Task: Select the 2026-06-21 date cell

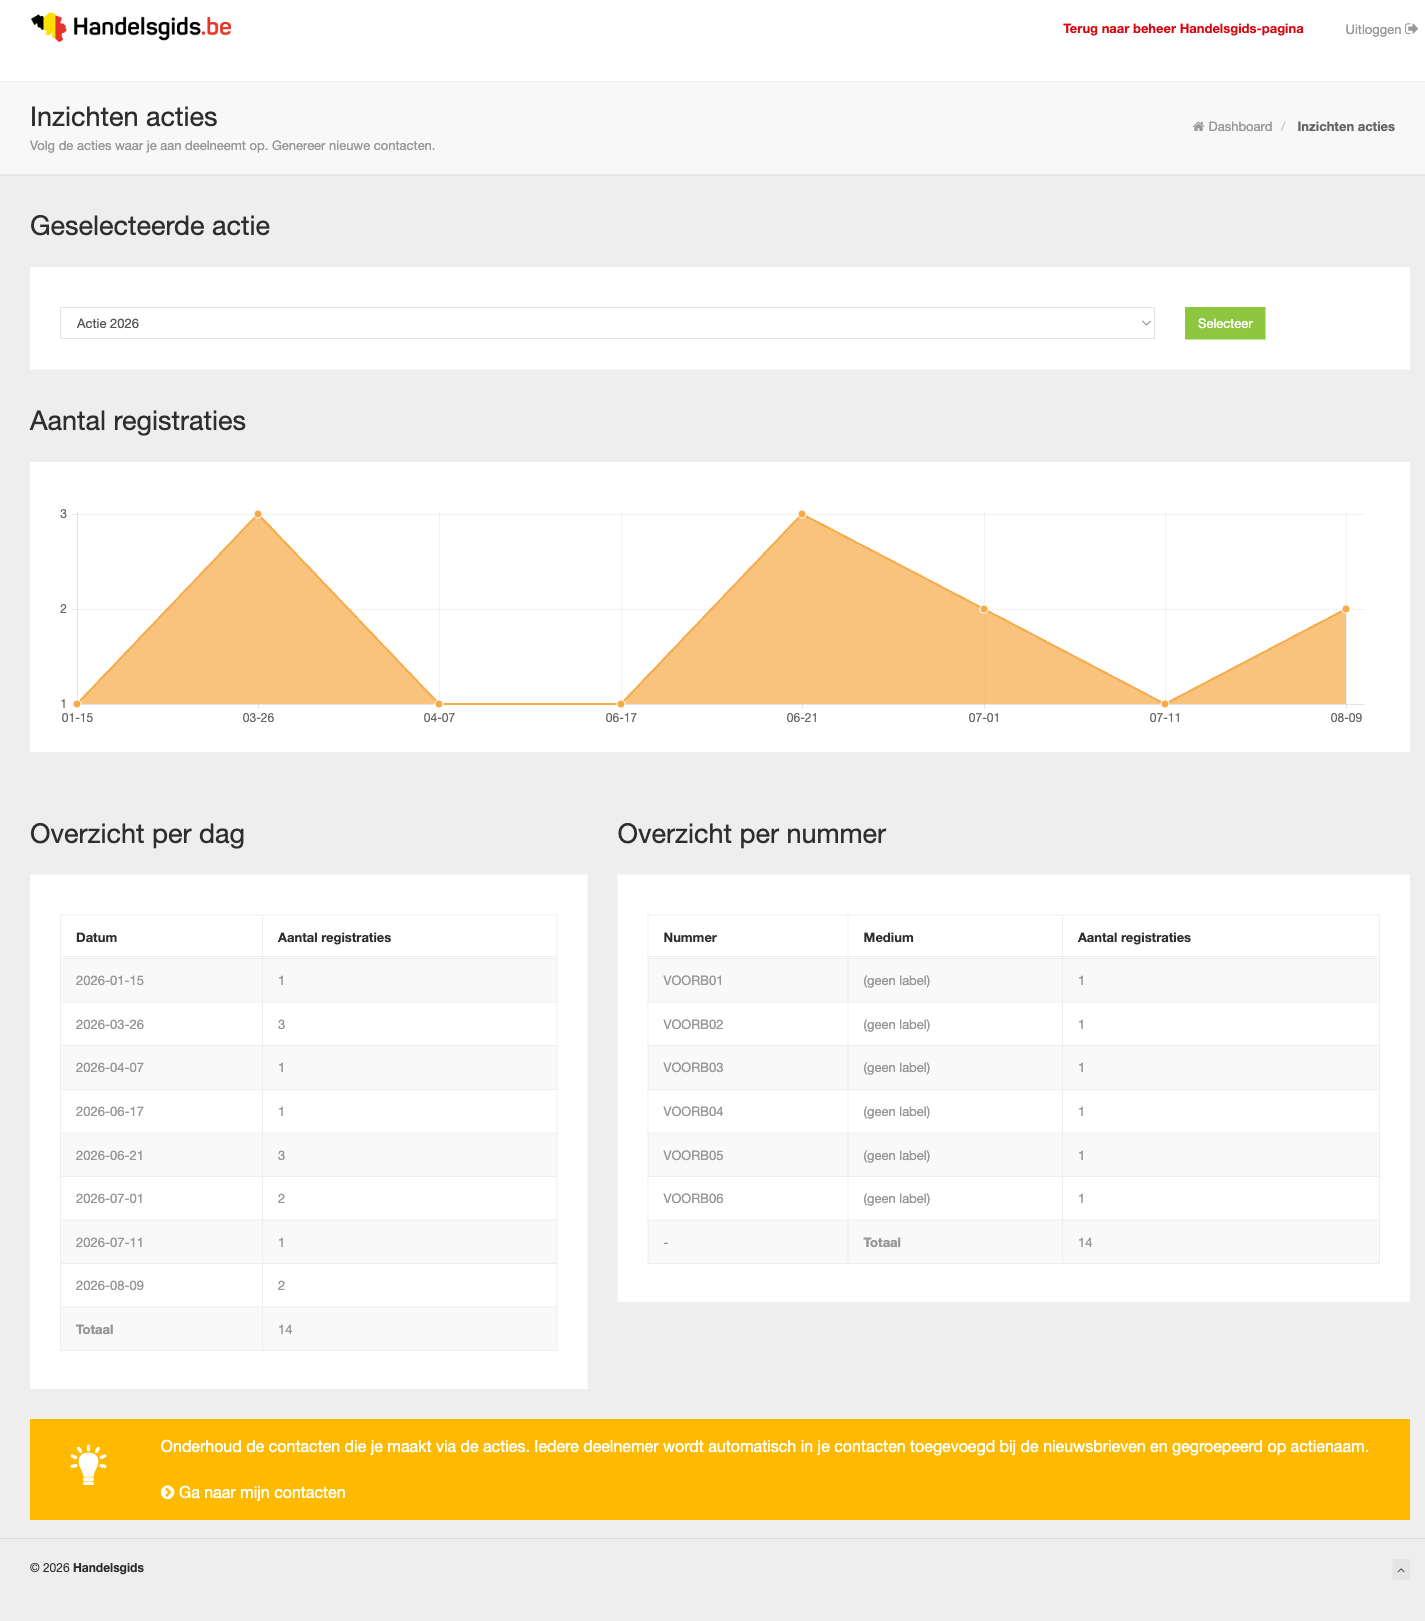Action: coord(161,1155)
